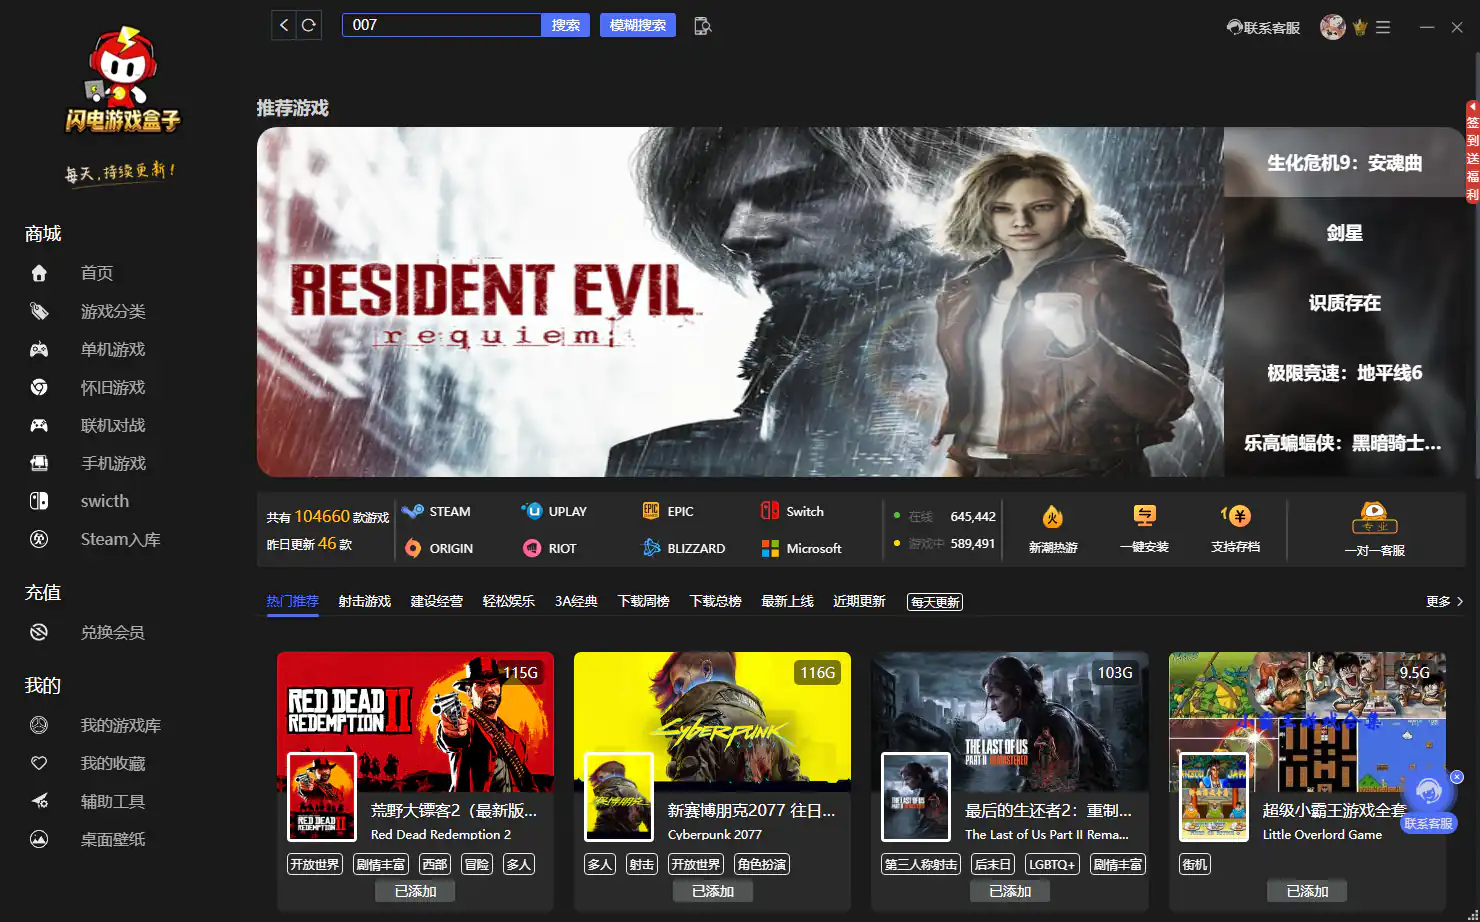Switch to the 建设经营 tab
Screen dimensions: 1480x922
click(436, 601)
